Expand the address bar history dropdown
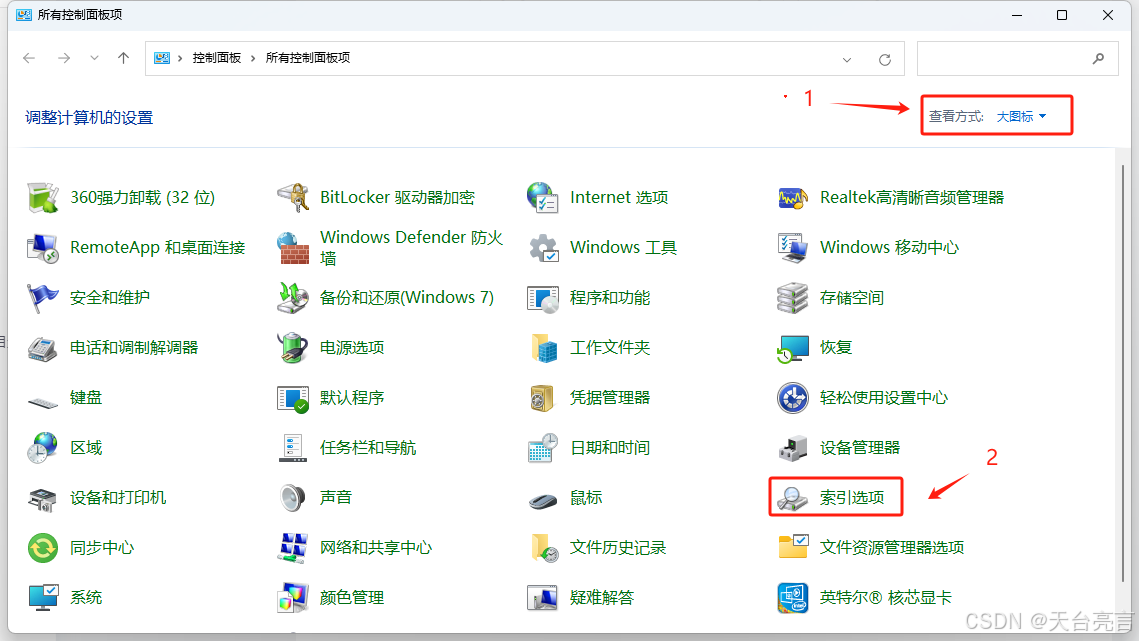 847,60
